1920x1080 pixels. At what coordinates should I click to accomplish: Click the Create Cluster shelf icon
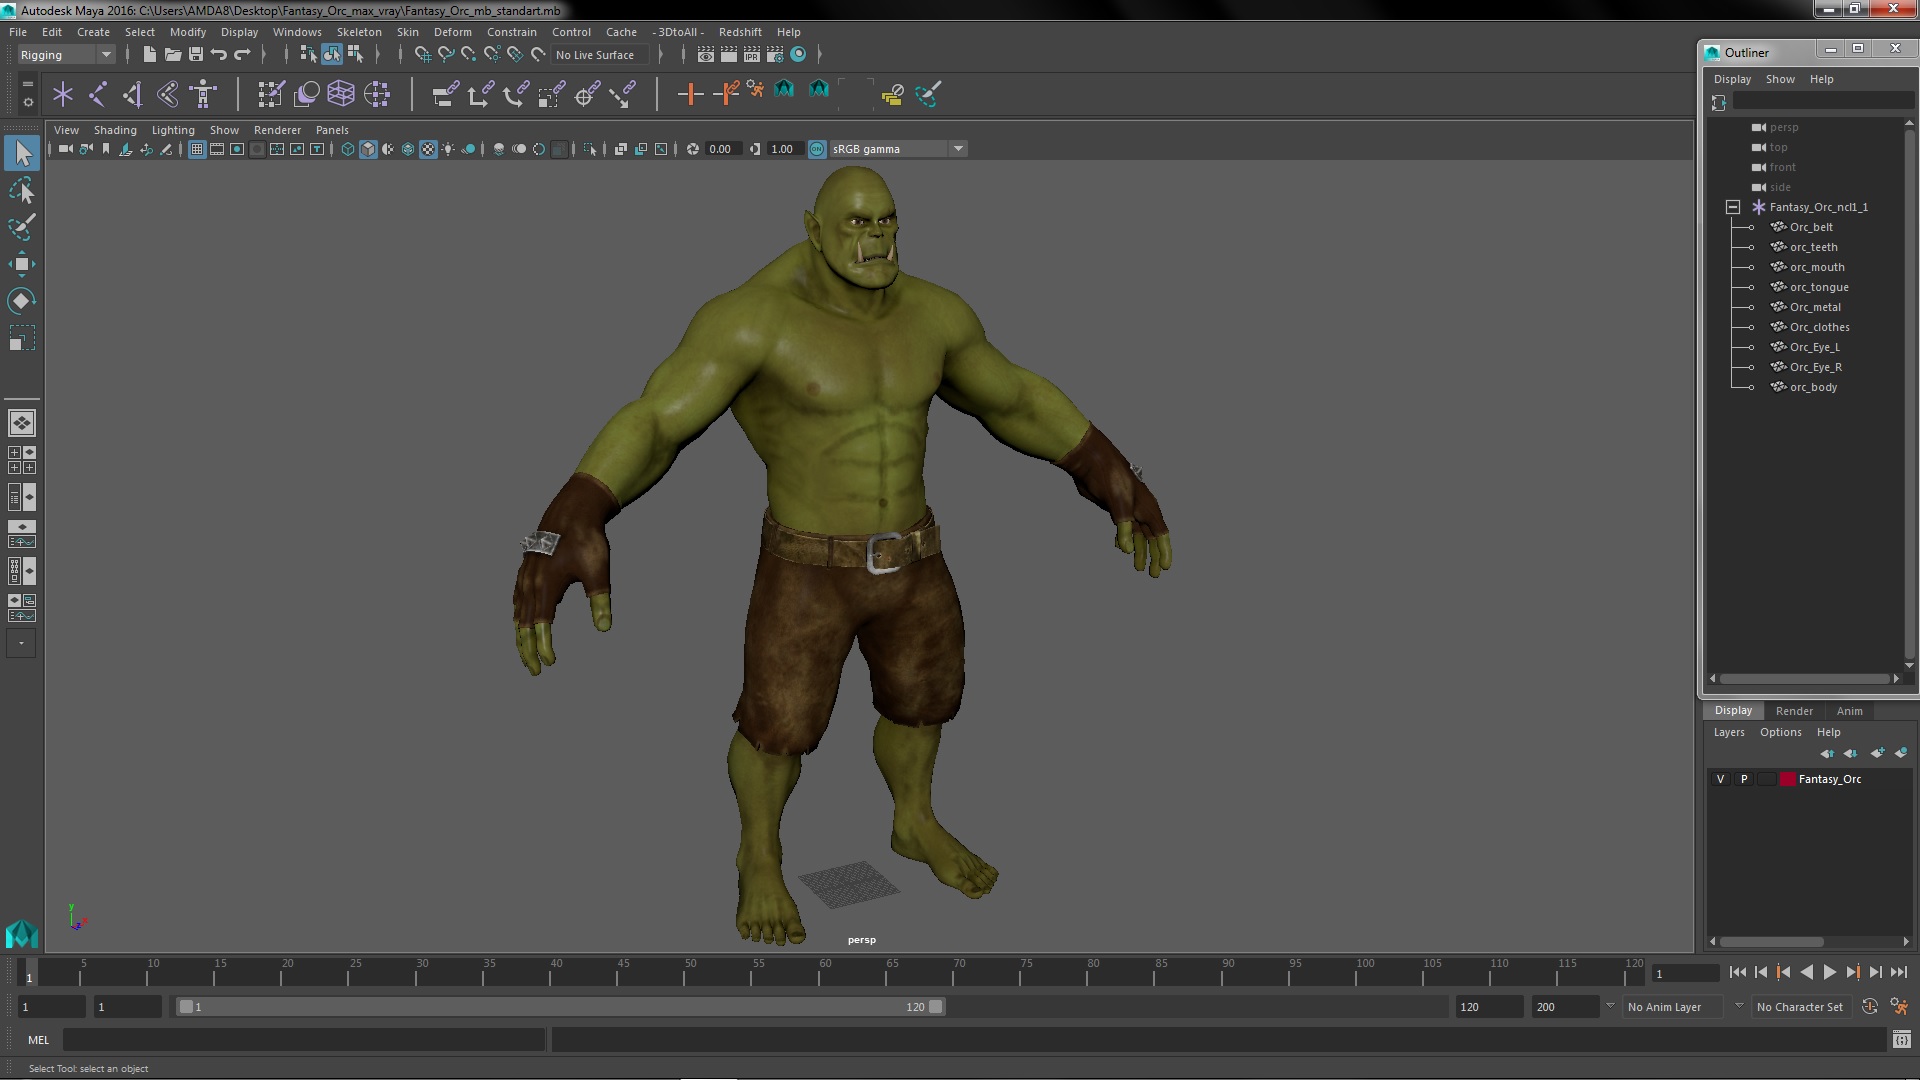point(377,94)
